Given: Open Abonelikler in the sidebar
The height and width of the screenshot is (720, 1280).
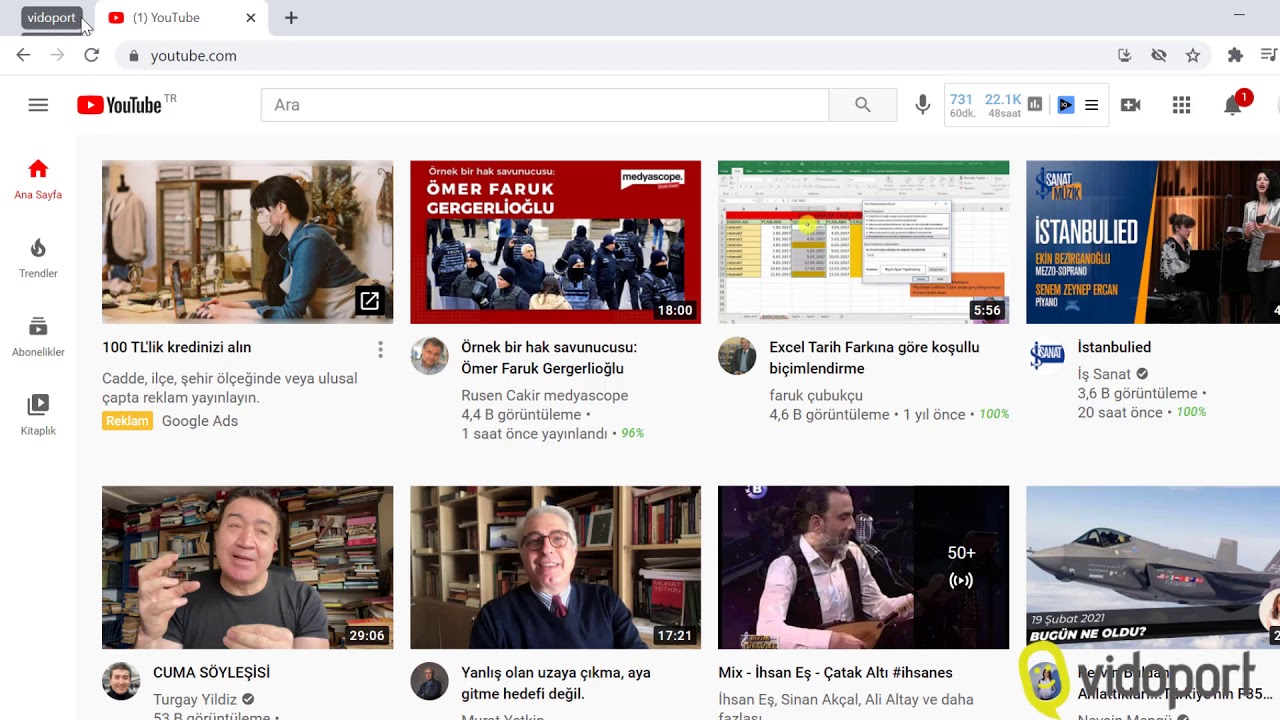Looking at the screenshot, I should coord(38,337).
